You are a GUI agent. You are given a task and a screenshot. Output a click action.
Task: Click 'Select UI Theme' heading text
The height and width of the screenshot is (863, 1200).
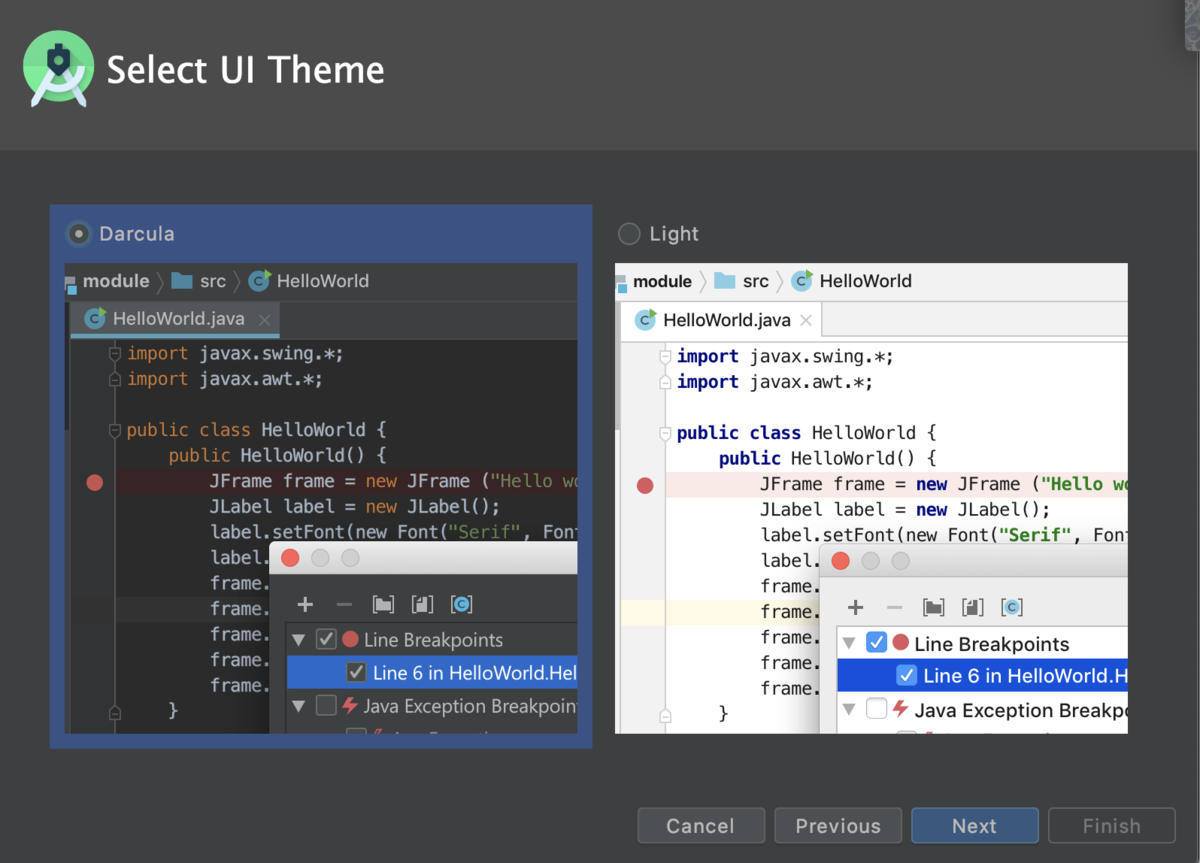pyautogui.click(x=246, y=70)
